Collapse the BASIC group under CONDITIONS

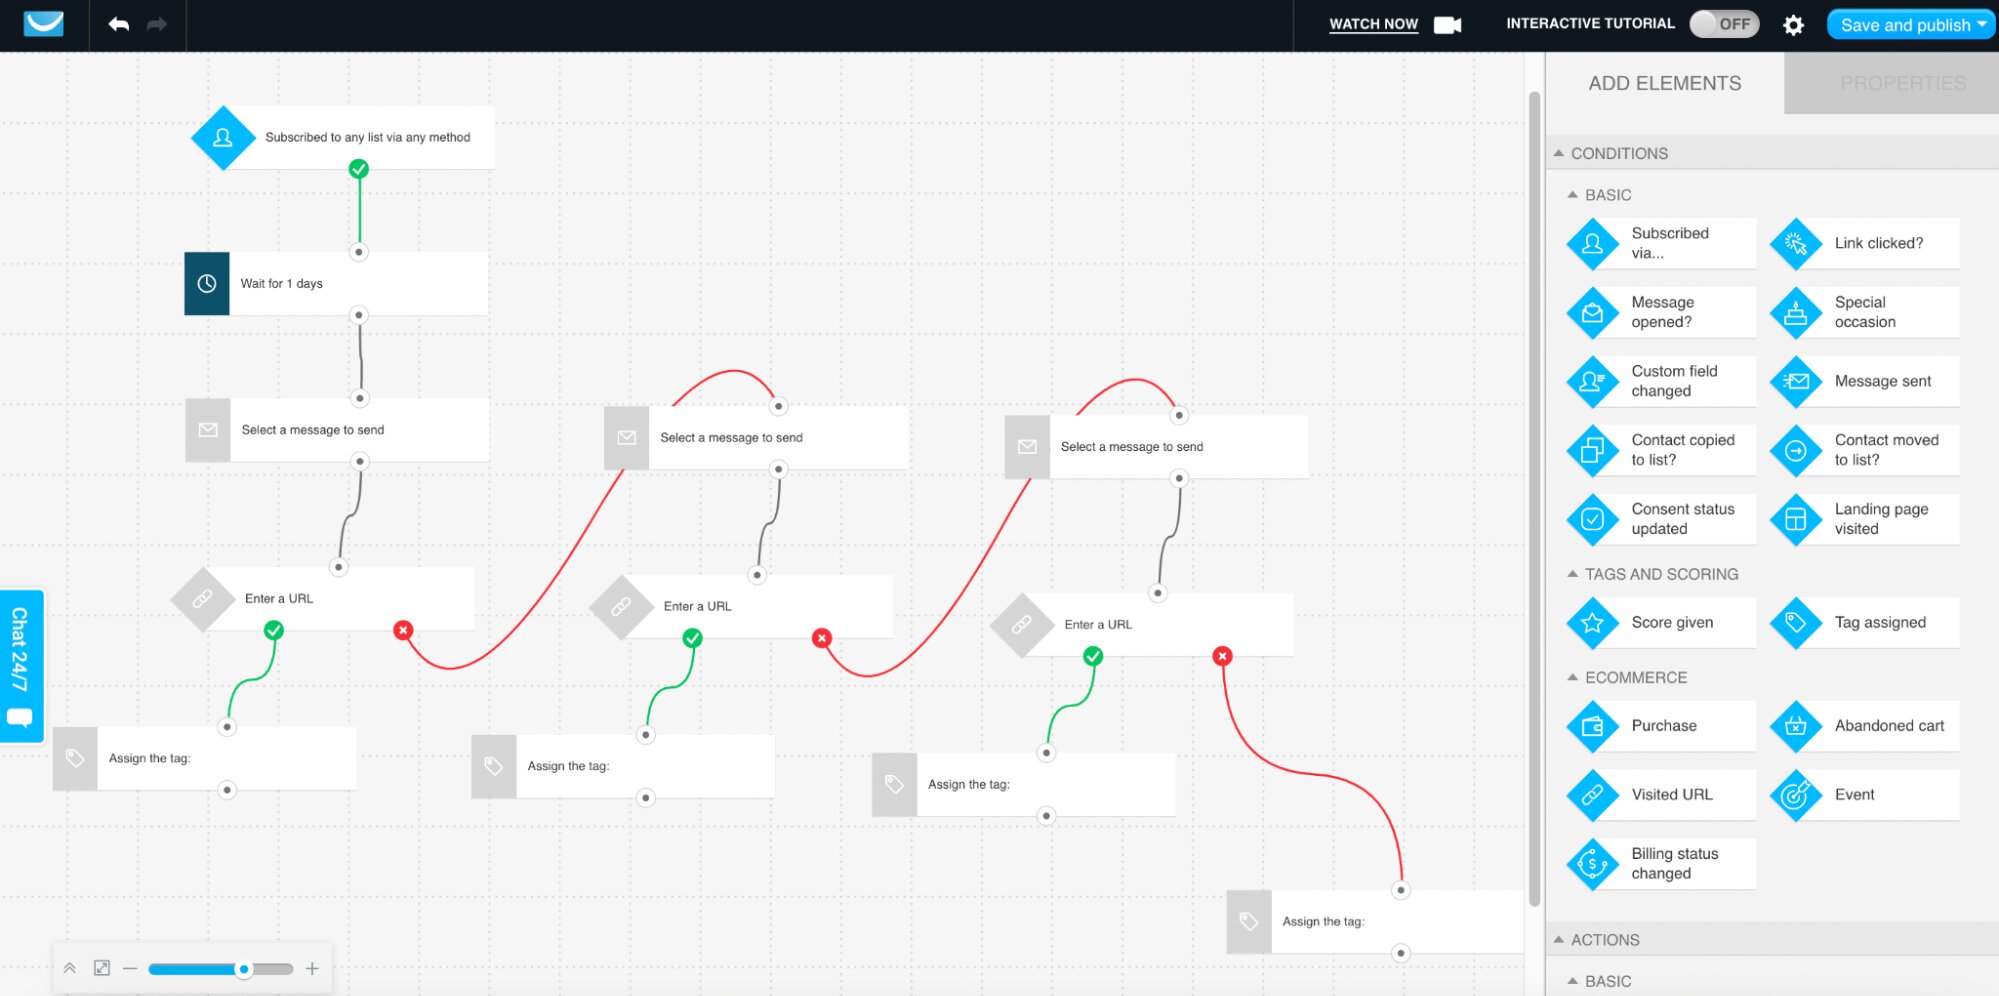point(1573,195)
